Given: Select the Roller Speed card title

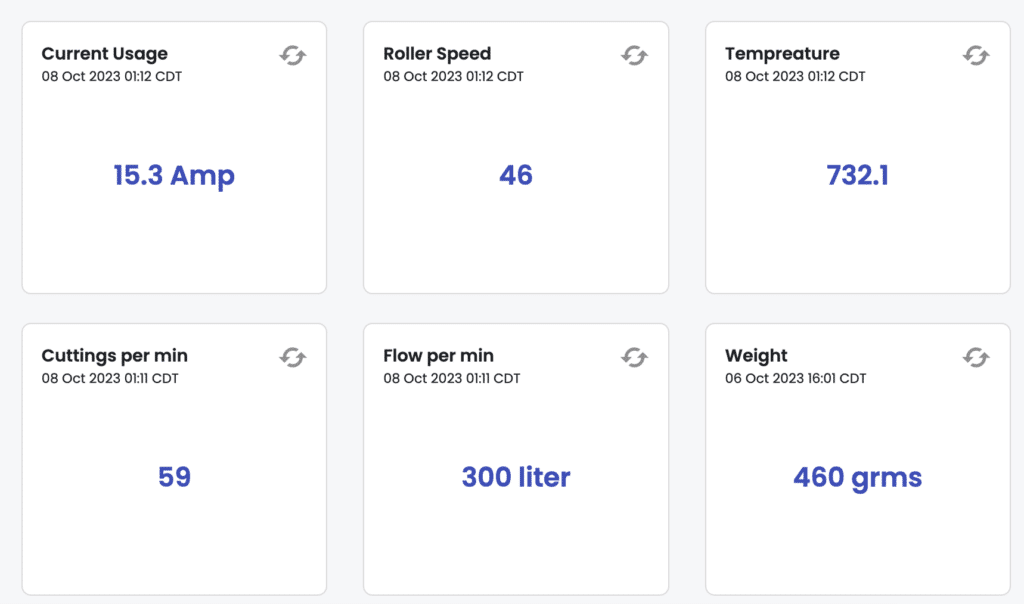Looking at the screenshot, I should pyautogui.click(x=437, y=54).
